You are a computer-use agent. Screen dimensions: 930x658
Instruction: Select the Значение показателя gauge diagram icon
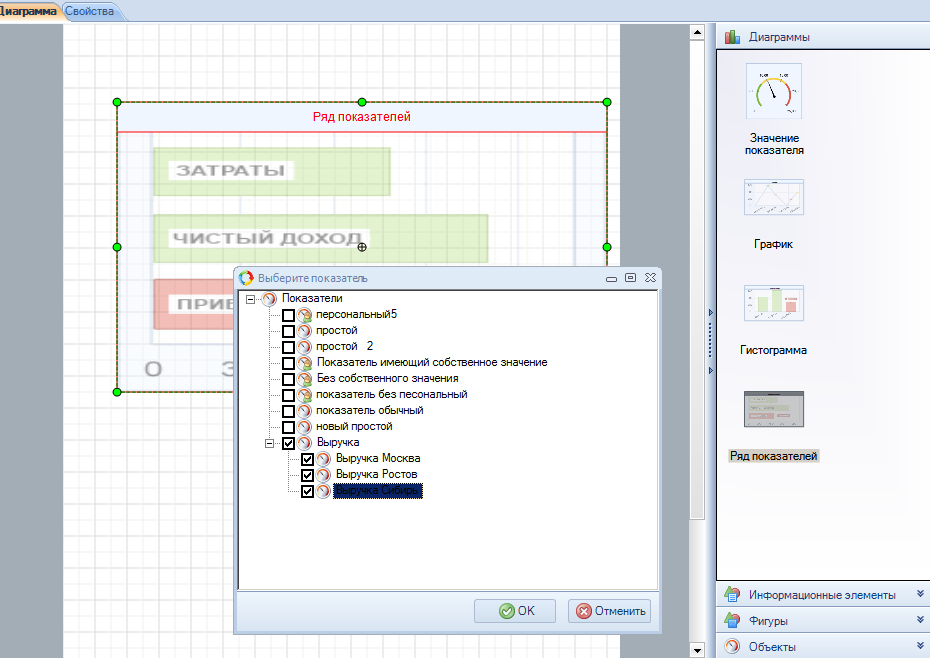(773, 92)
